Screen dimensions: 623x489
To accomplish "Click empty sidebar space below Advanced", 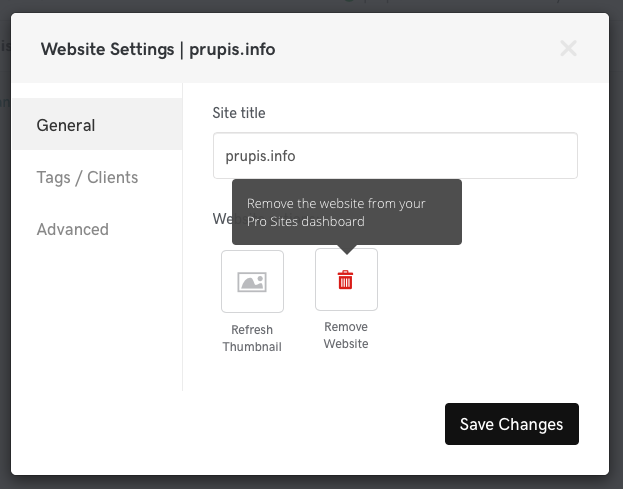I will (x=97, y=320).
